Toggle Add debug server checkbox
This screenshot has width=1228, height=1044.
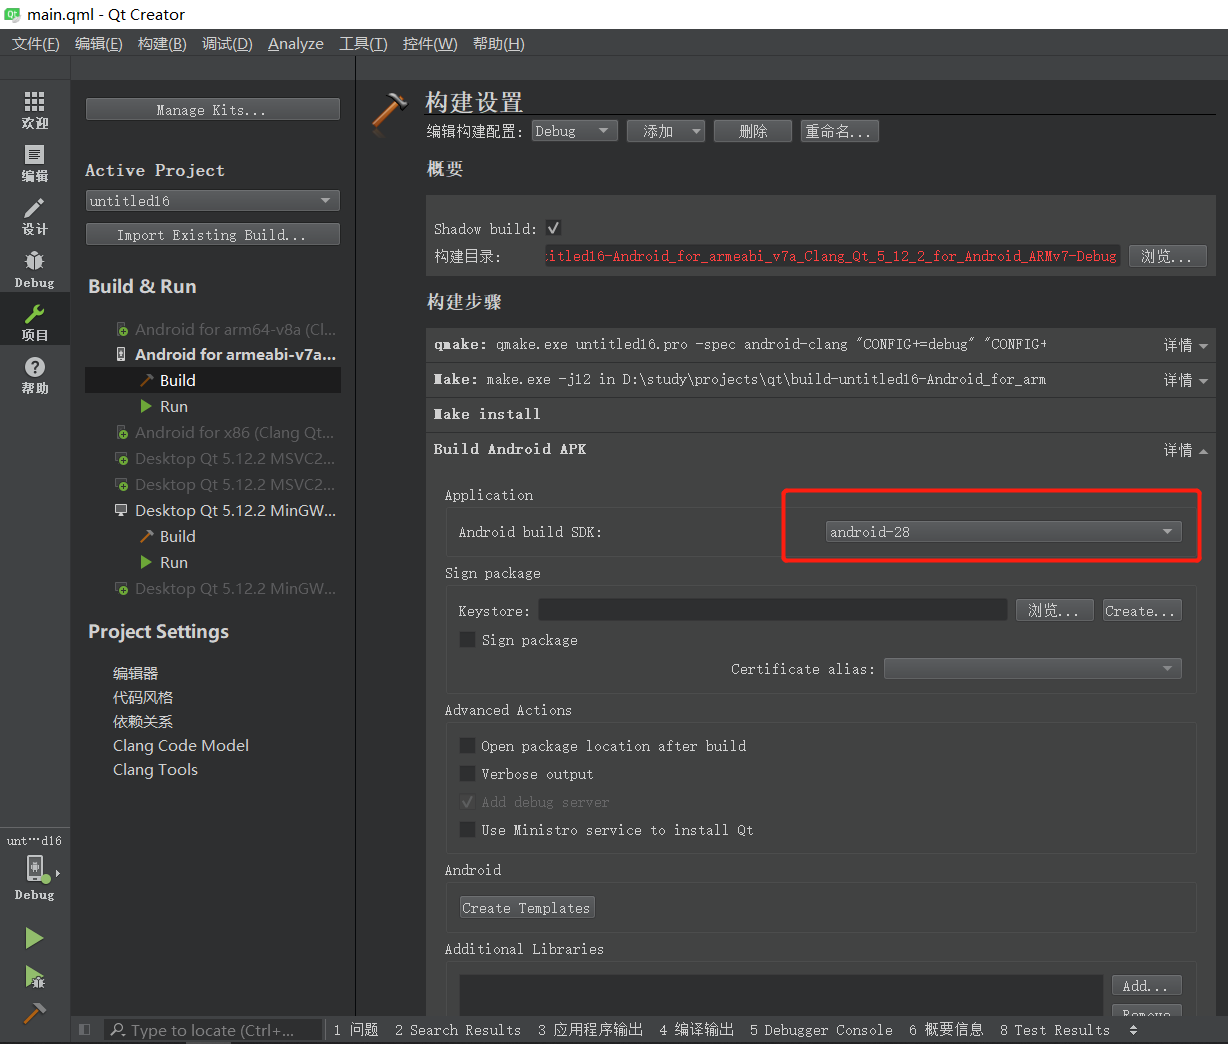tap(467, 801)
